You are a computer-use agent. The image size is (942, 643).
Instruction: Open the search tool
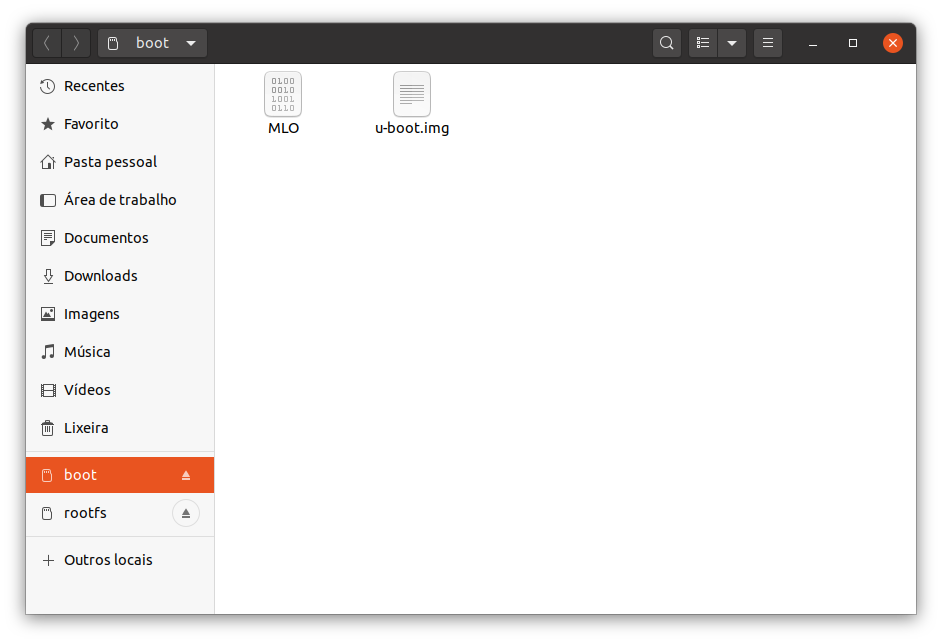pyautogui.click(x=666, y=43)
